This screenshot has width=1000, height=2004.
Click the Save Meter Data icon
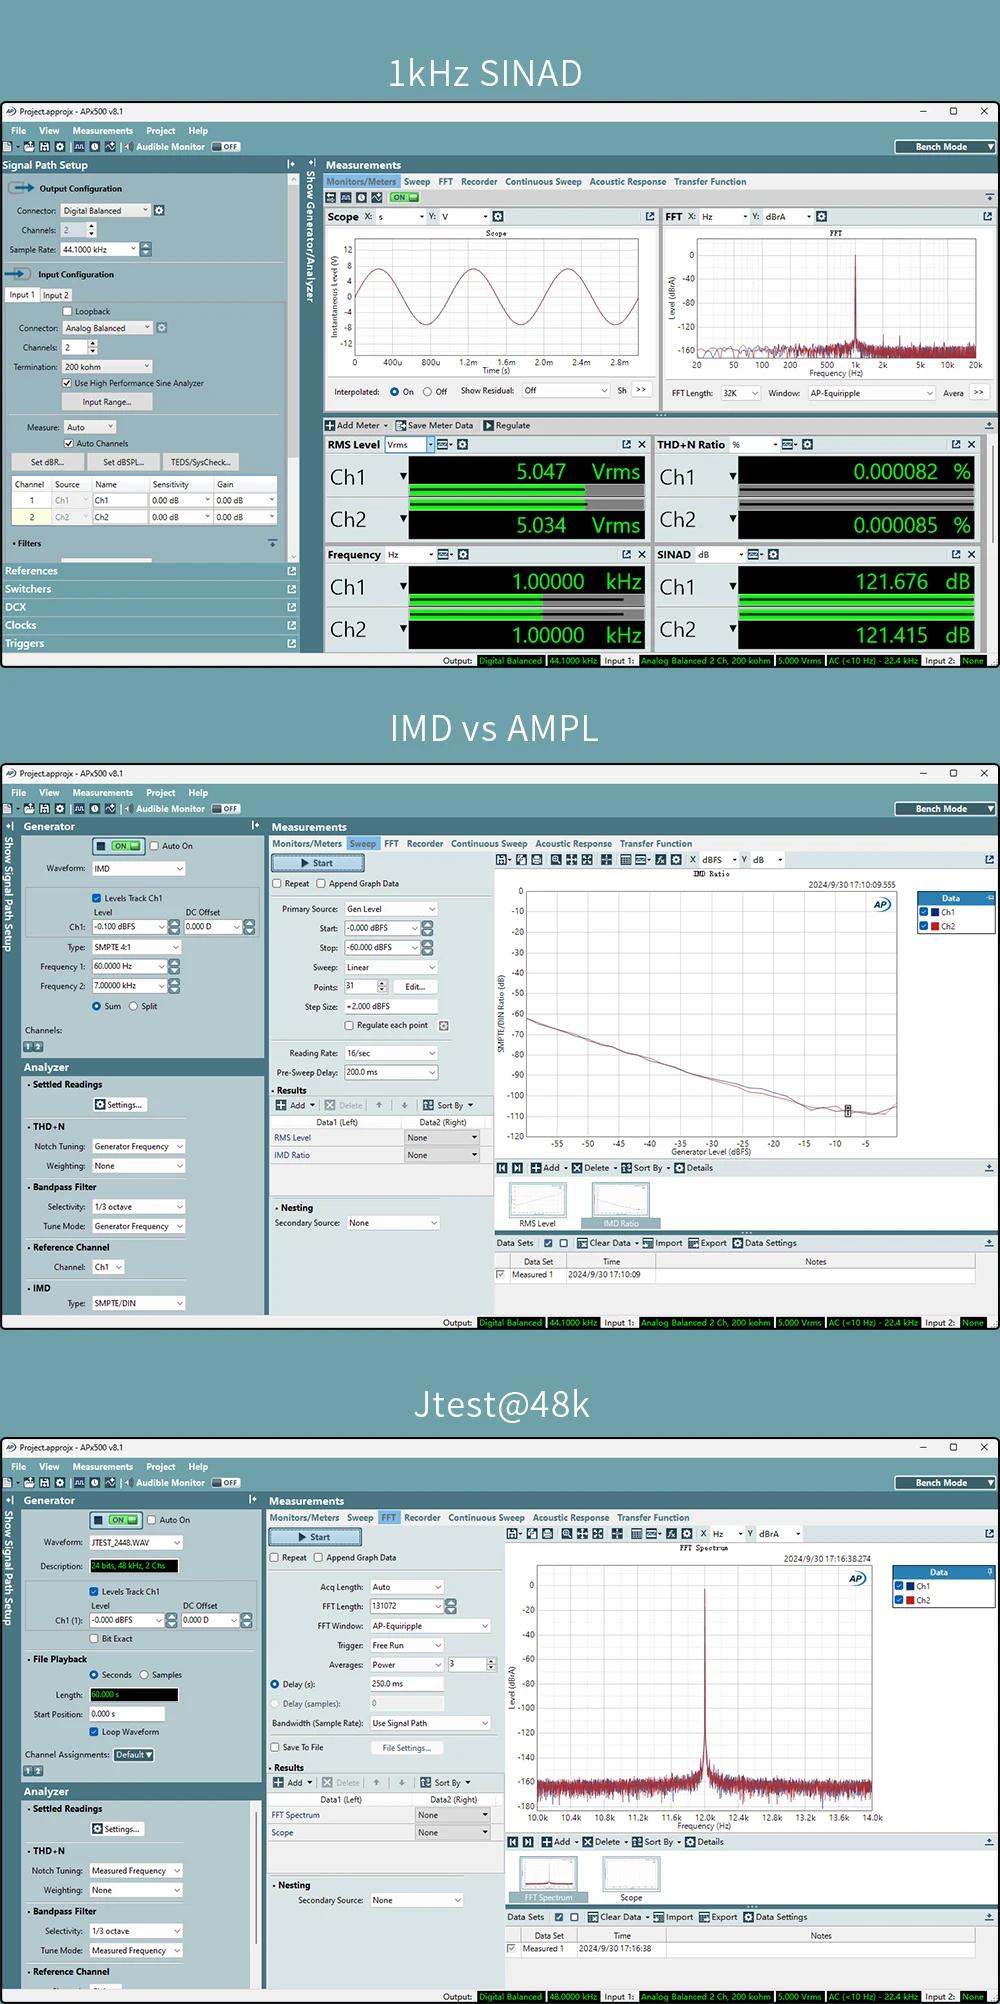(401, 426)
